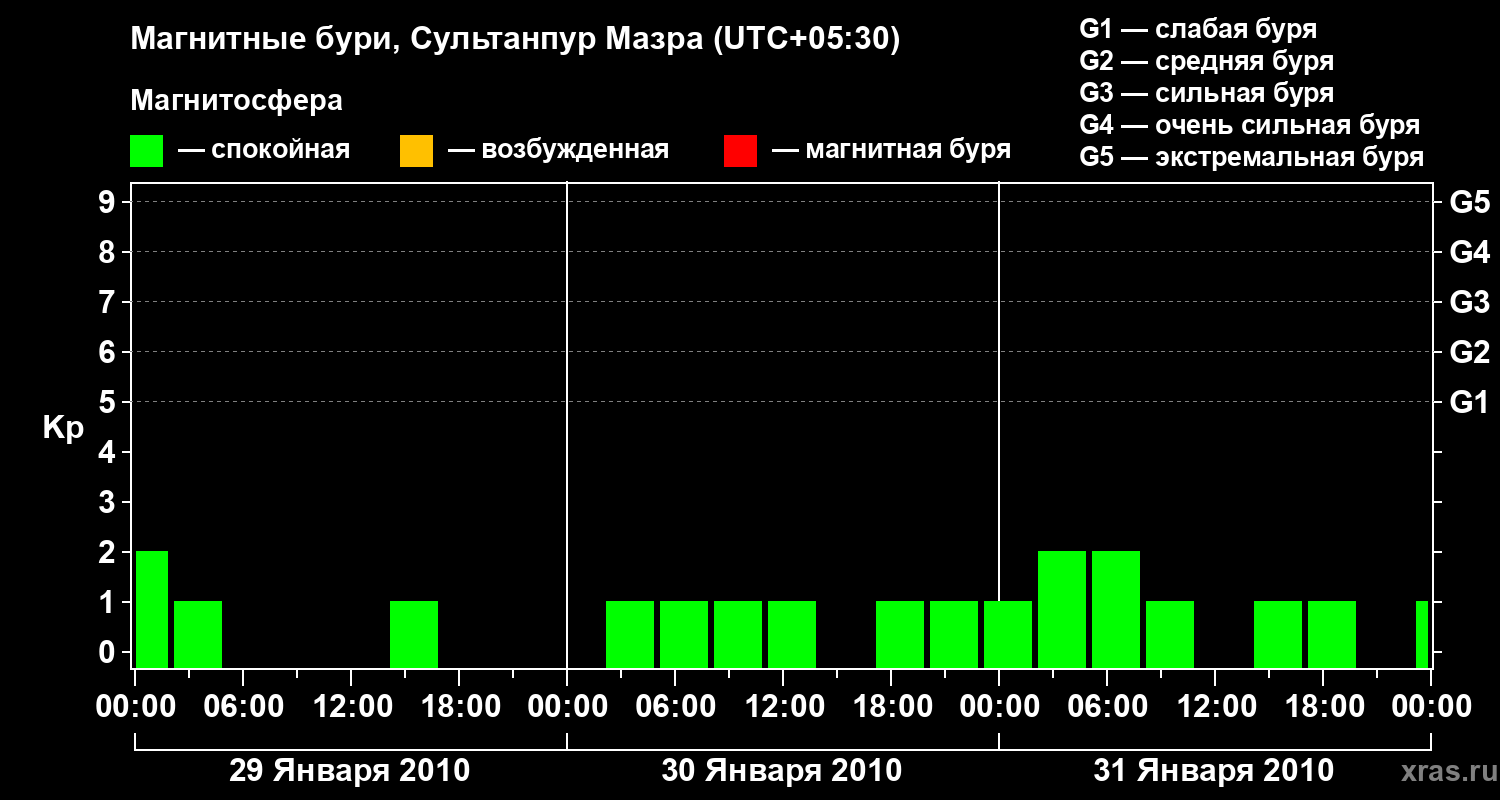Click the 'G3 — сильная буря' legend line

(x=1206, y=93)
